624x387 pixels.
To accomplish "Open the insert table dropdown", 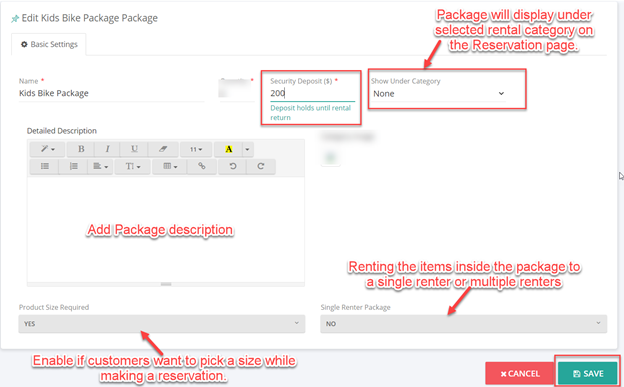I will 170,166.
